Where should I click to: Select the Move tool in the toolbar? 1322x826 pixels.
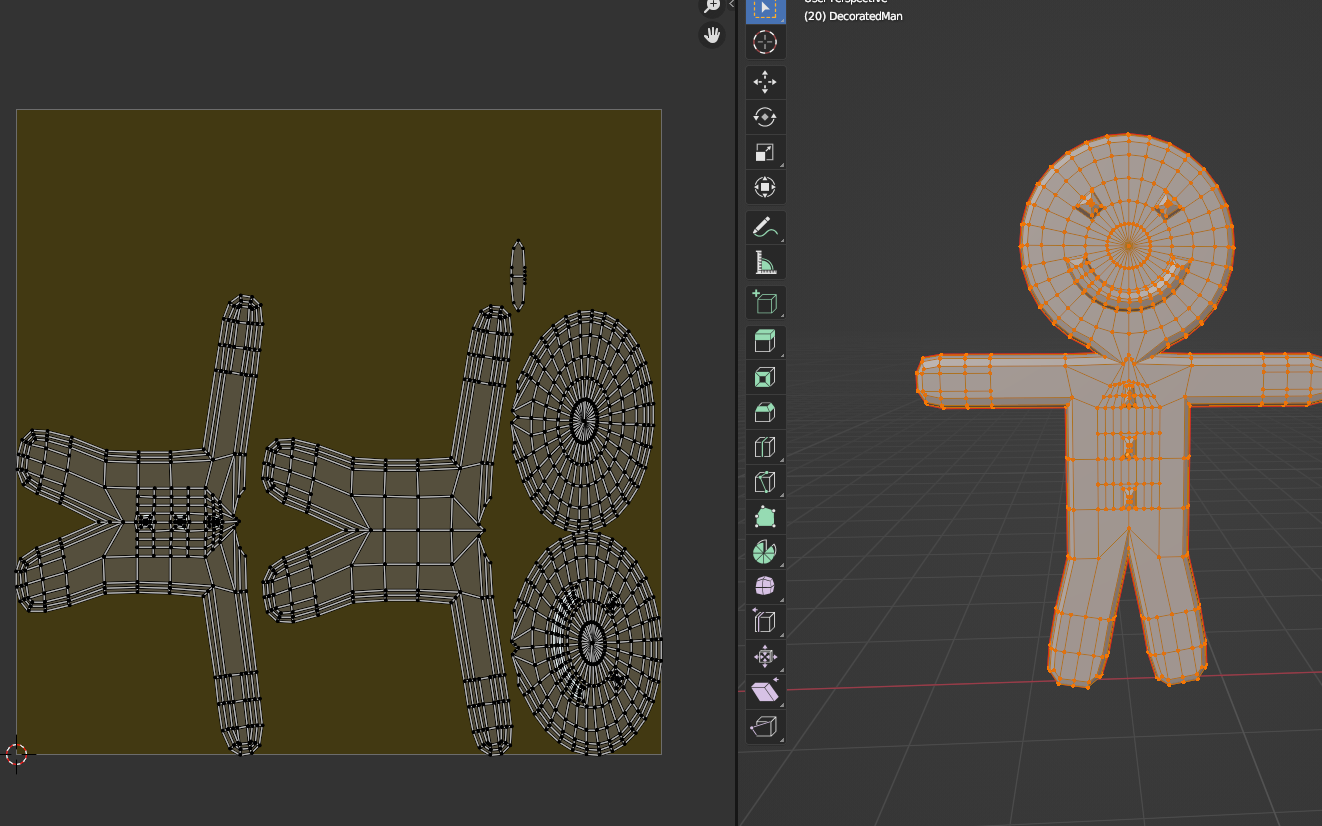[765, 83]
